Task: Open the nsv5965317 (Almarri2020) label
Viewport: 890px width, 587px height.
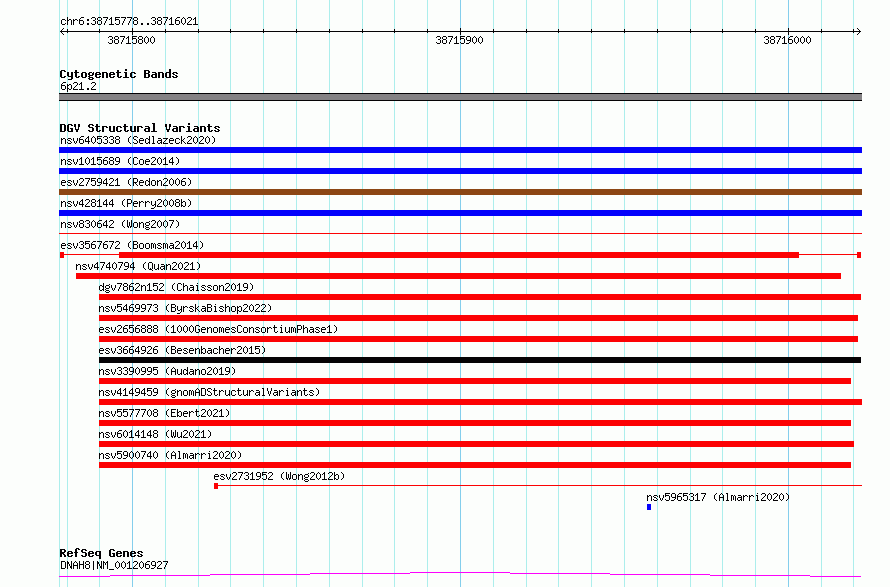Action: click(718, 497)
